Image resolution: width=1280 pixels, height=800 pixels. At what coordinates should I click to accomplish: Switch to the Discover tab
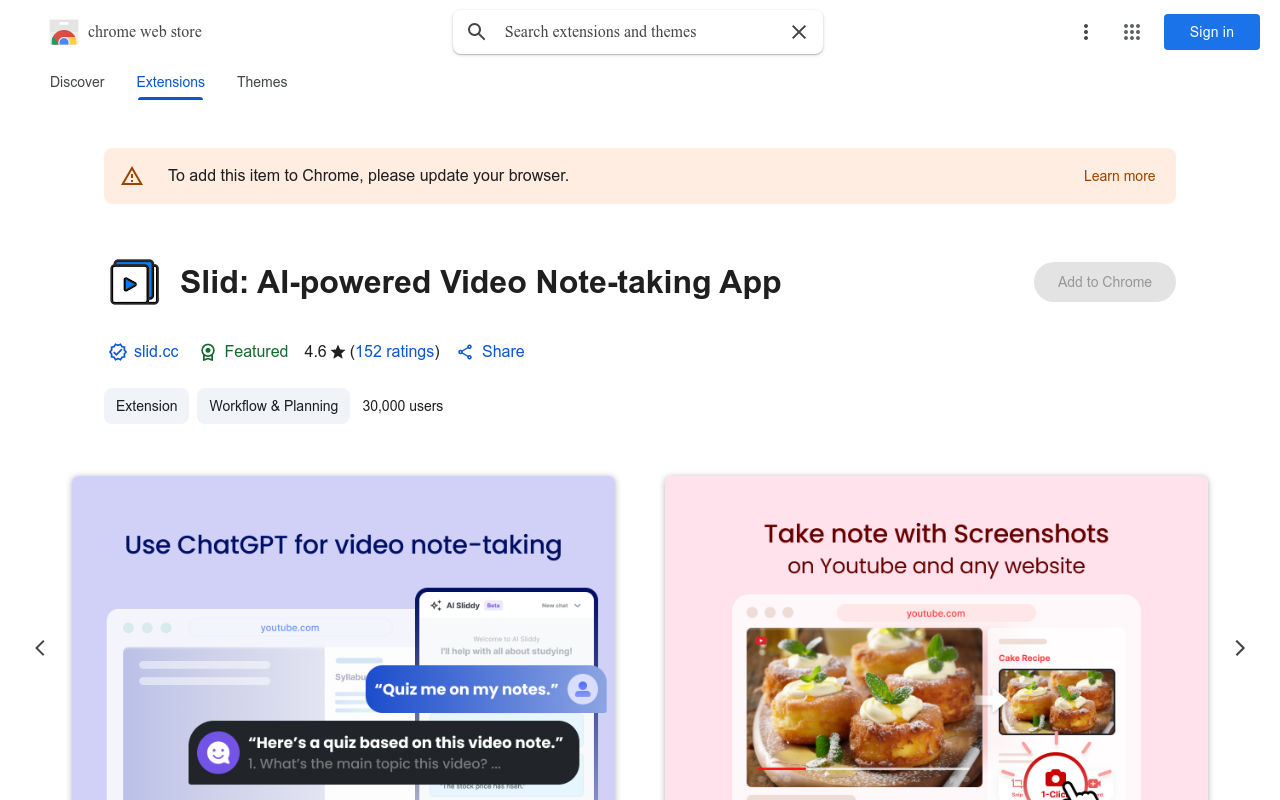[x=77, y=82]
